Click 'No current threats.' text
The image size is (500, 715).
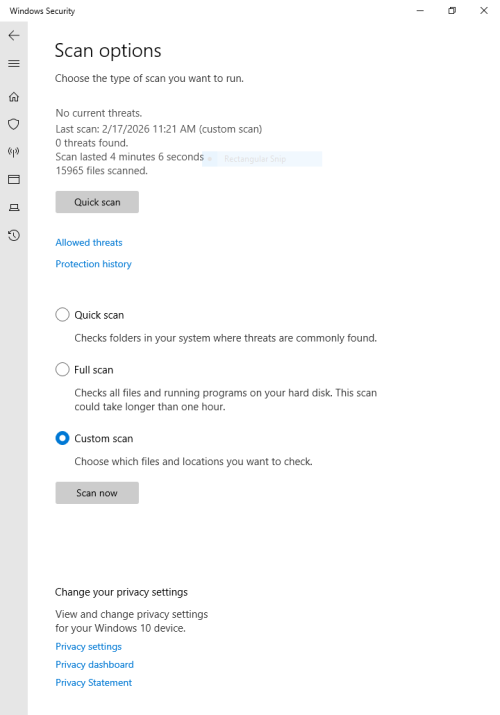click(98, 113)
